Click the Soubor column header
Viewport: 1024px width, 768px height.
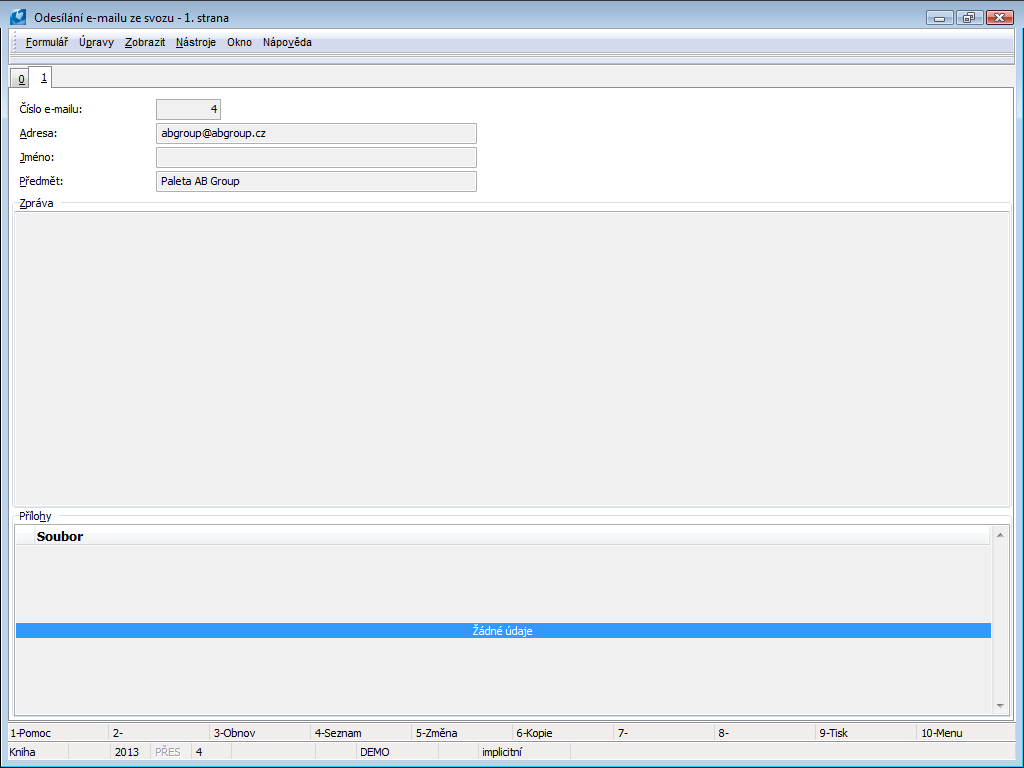click(x=513, y=536)
